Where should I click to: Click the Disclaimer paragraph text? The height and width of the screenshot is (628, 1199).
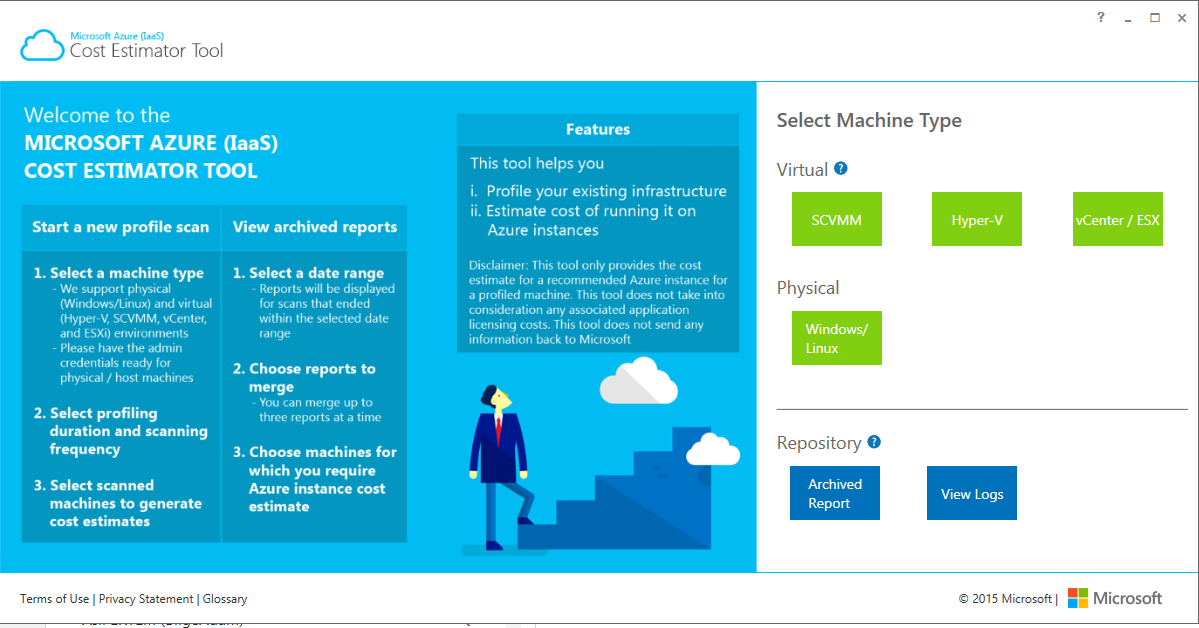(598, 302)
